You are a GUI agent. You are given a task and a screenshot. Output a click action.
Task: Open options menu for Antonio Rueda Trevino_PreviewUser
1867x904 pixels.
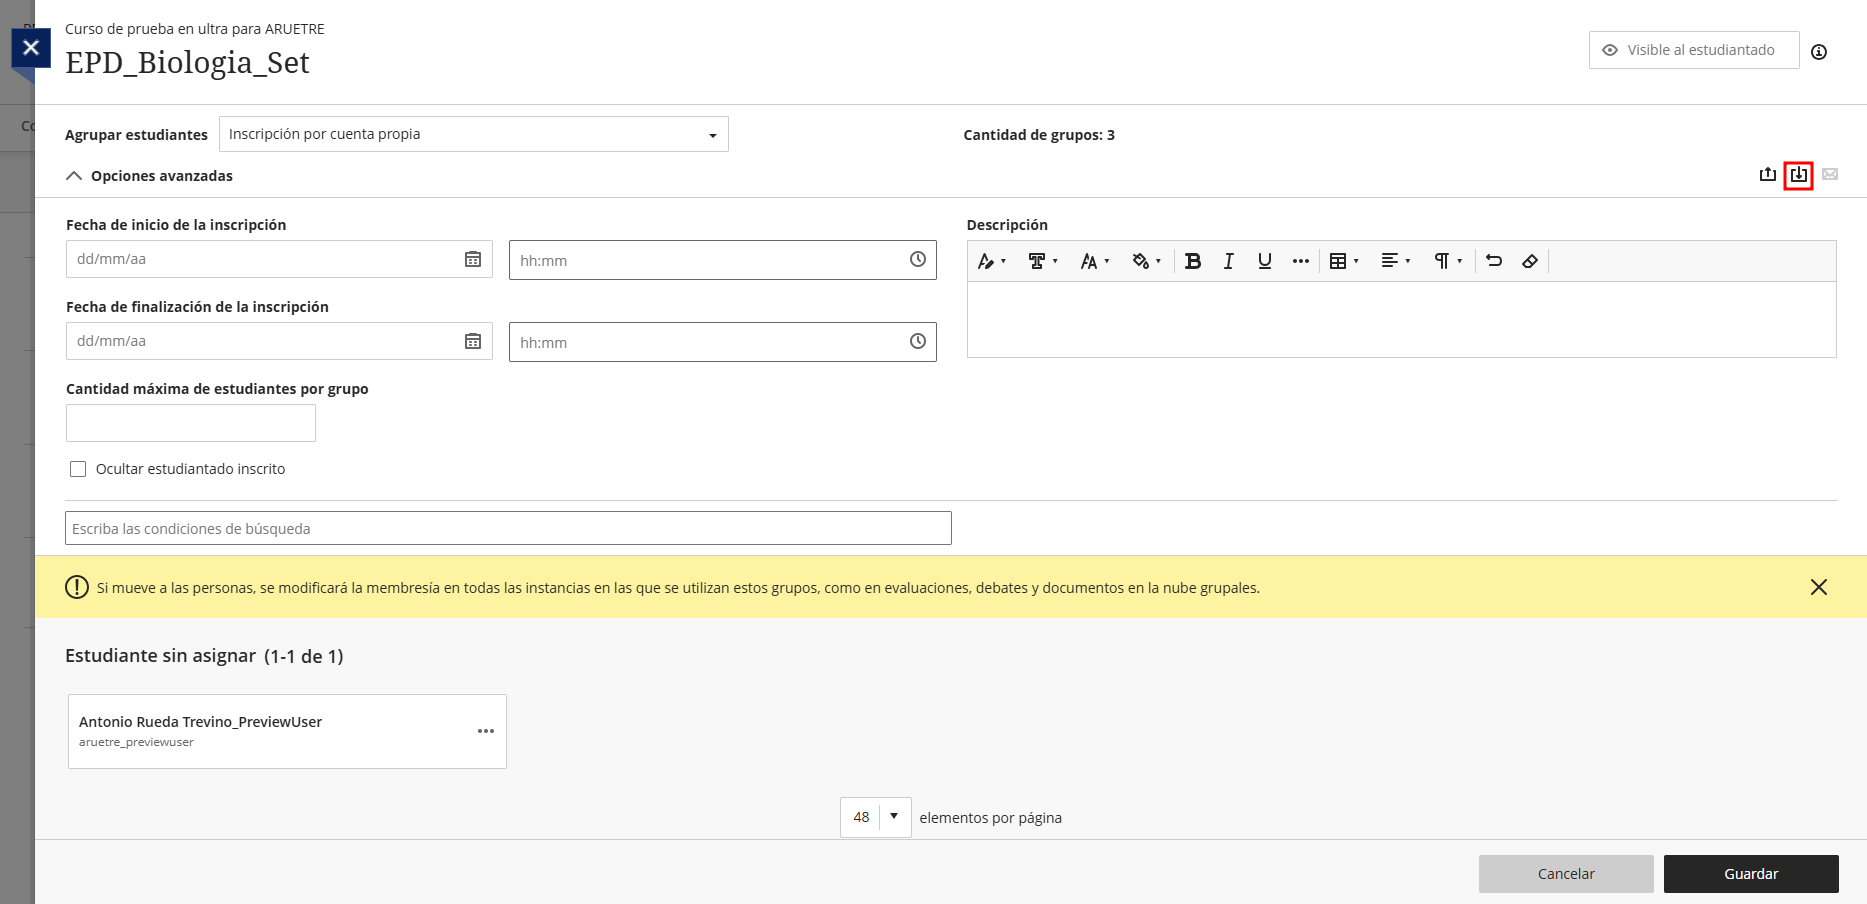click(x=485, y=731)
